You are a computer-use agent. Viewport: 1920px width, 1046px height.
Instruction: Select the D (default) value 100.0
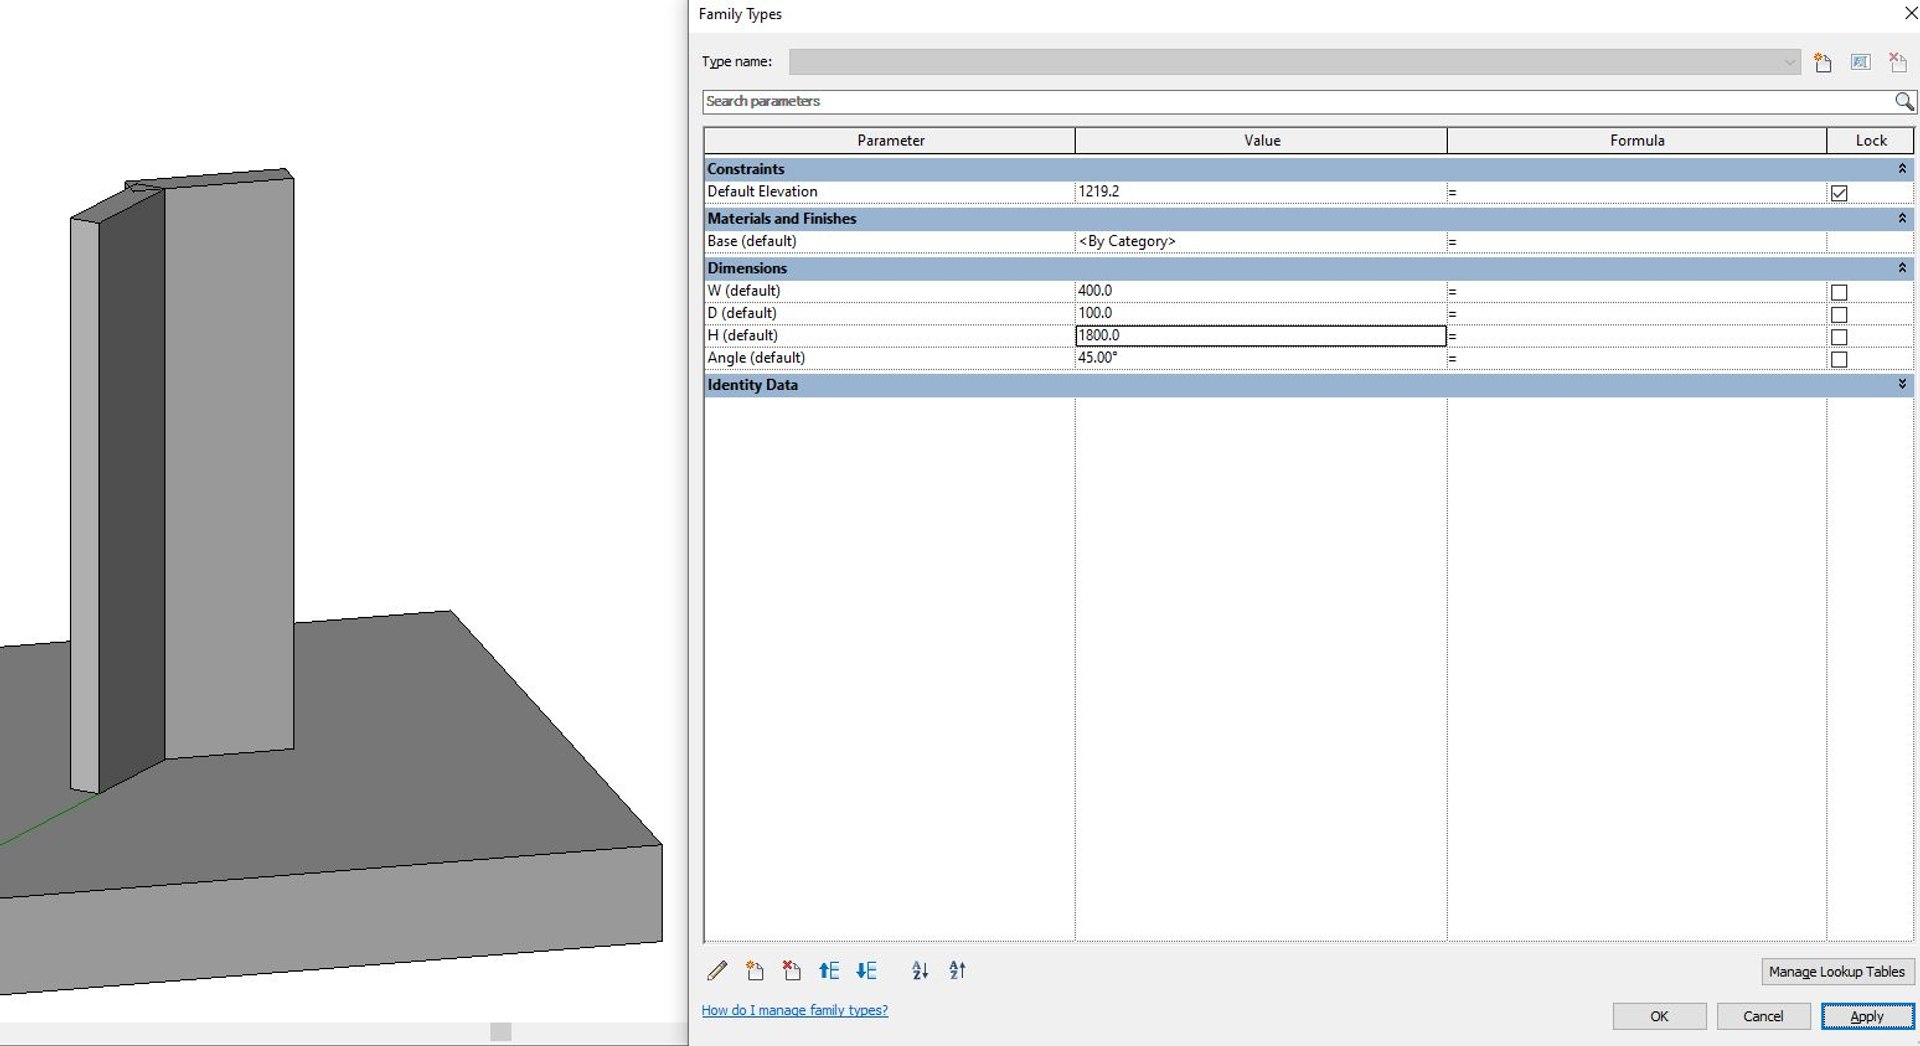coord(1261,313)
